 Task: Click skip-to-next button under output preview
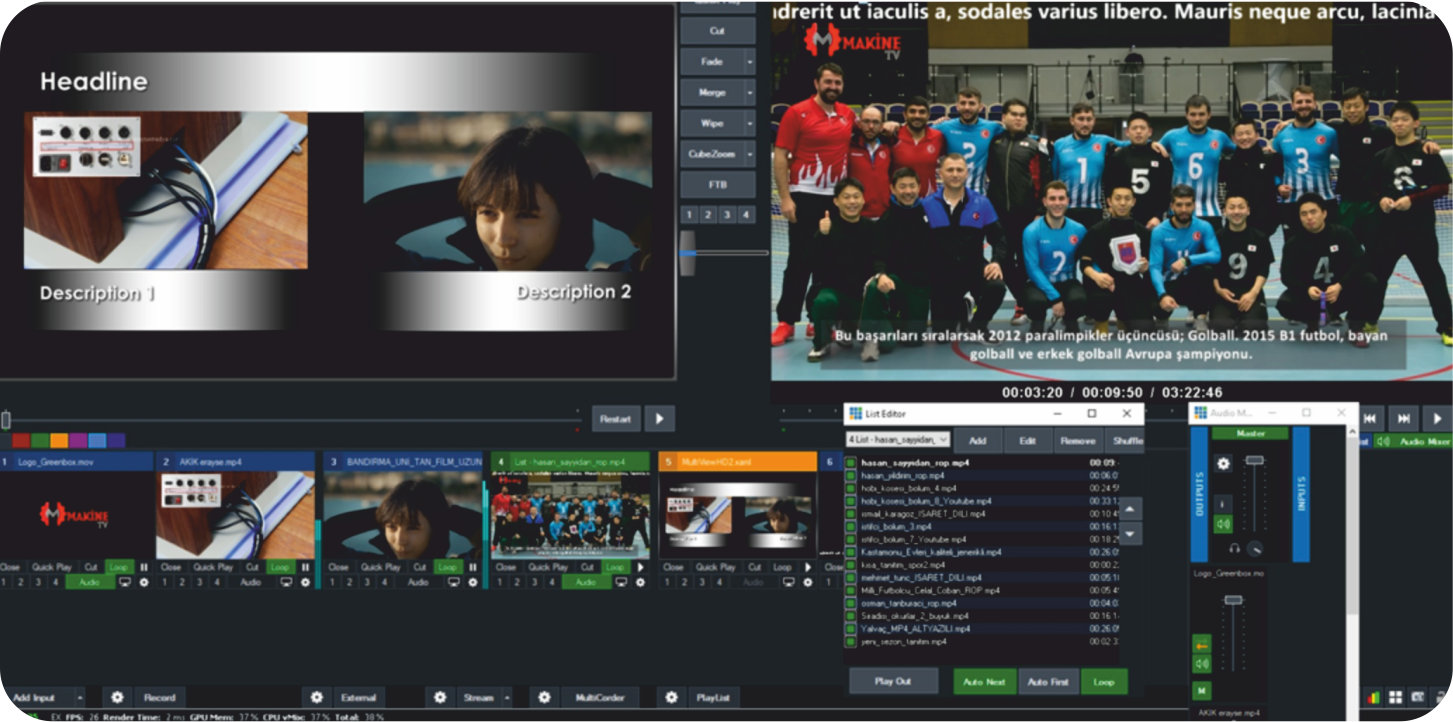click(1404, 418)
